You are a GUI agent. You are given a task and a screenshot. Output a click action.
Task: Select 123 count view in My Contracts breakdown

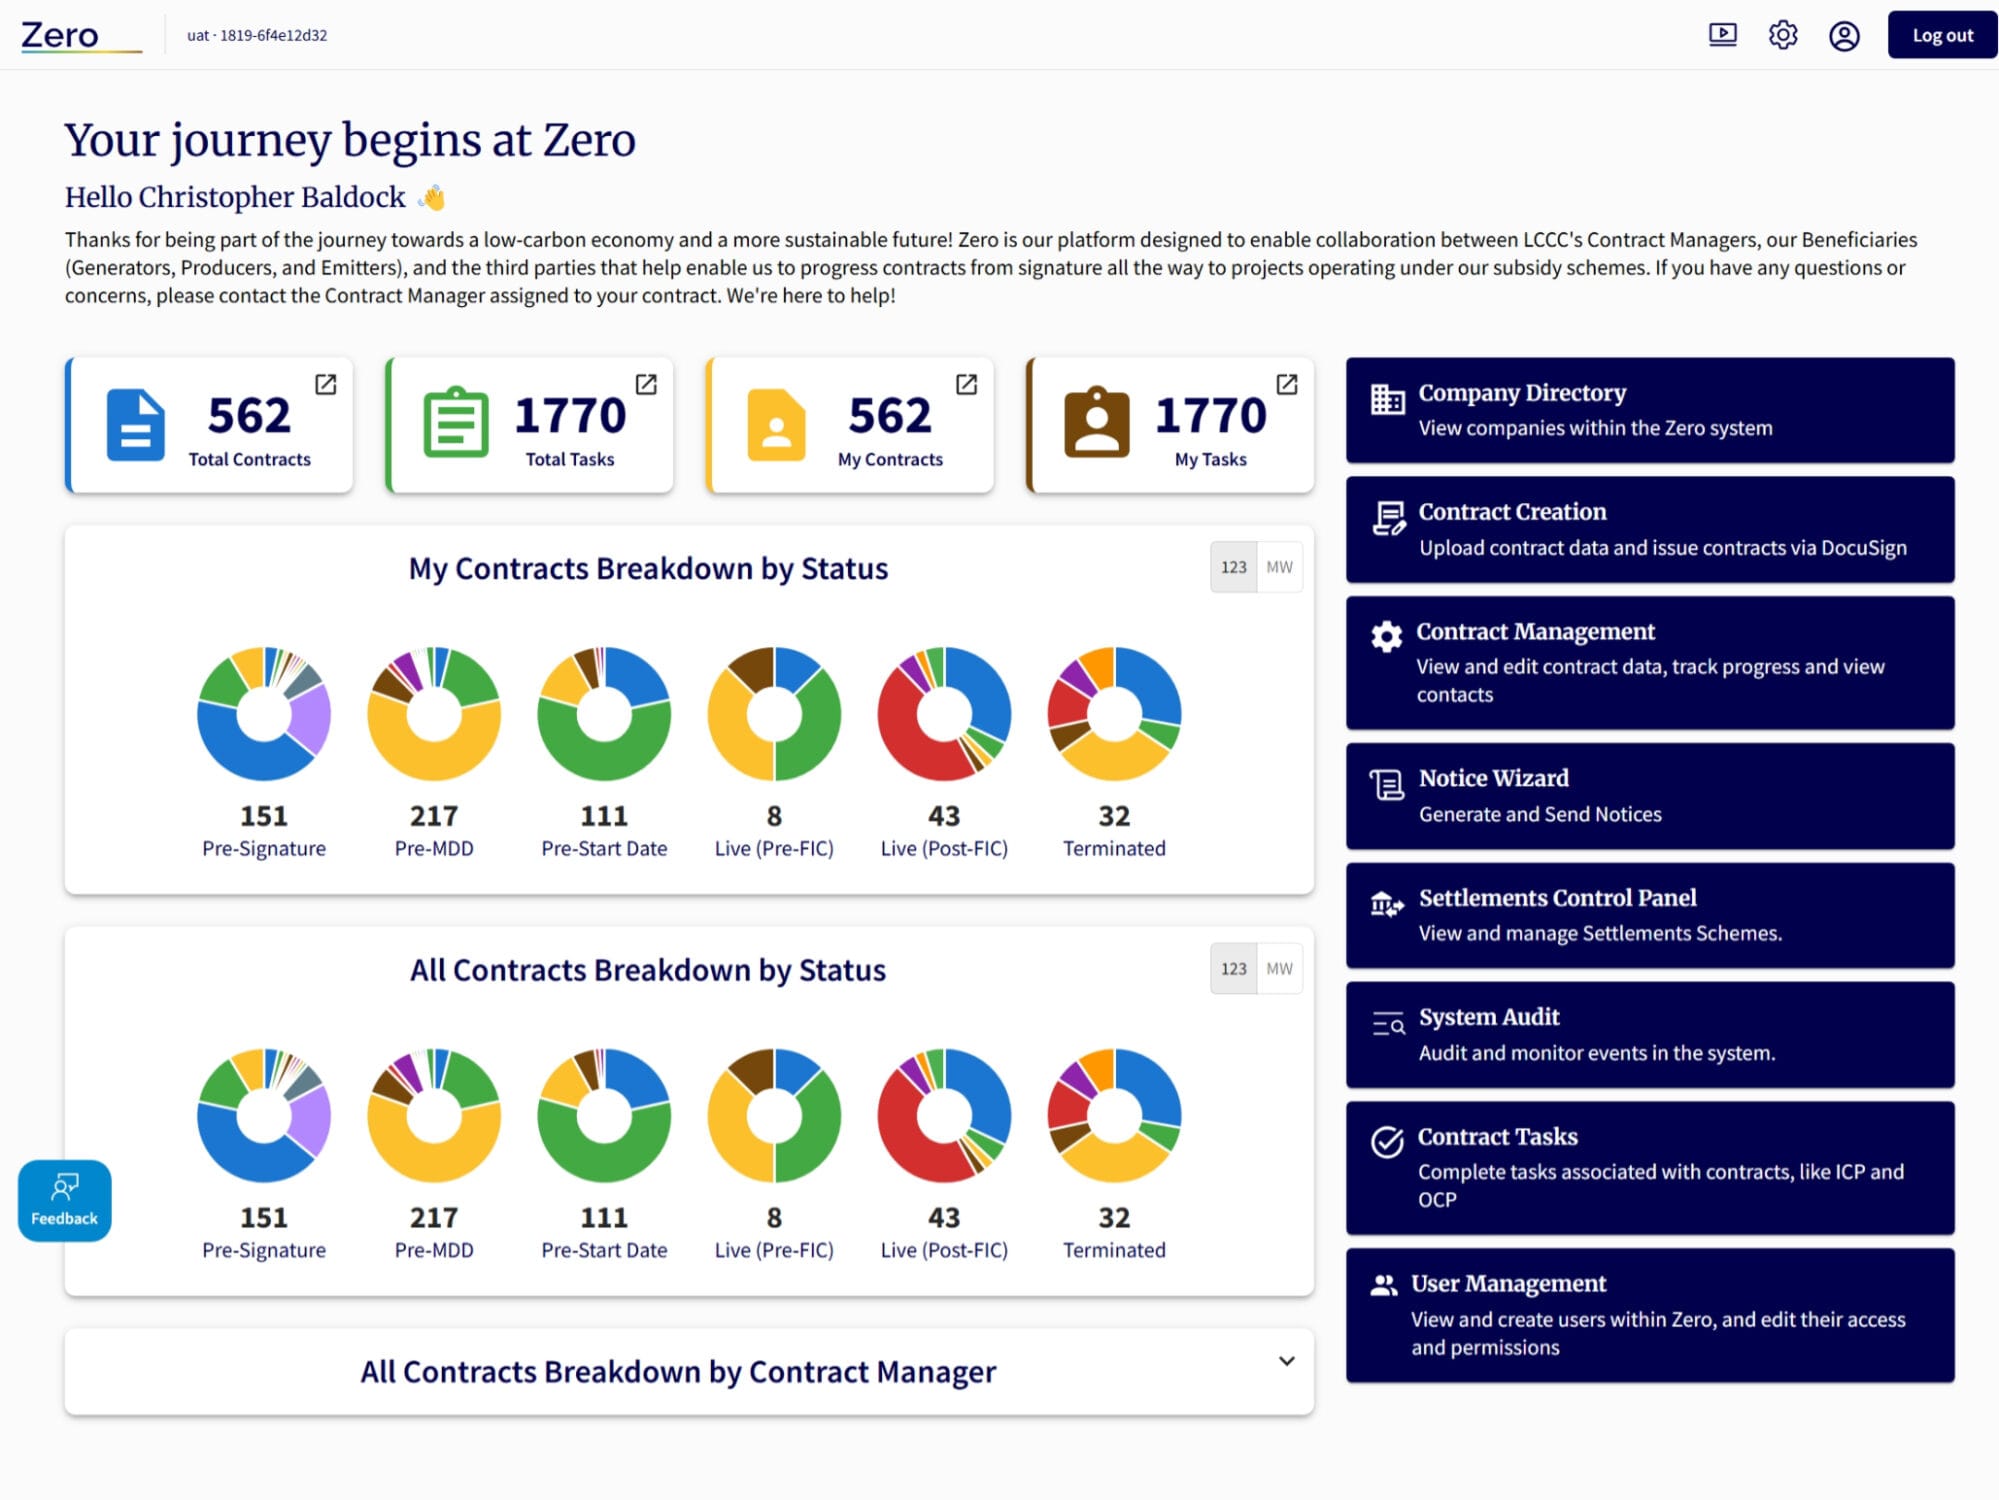click(1233, 568)
